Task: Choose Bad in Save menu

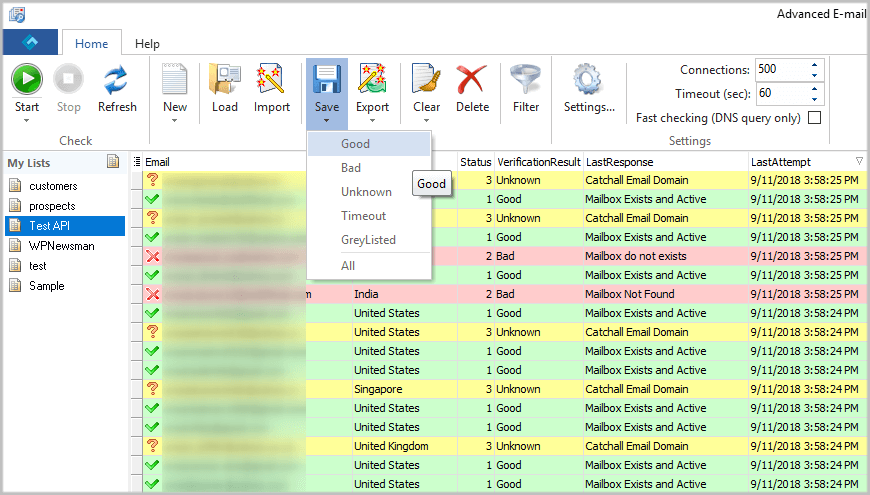Action: (369, 168)
